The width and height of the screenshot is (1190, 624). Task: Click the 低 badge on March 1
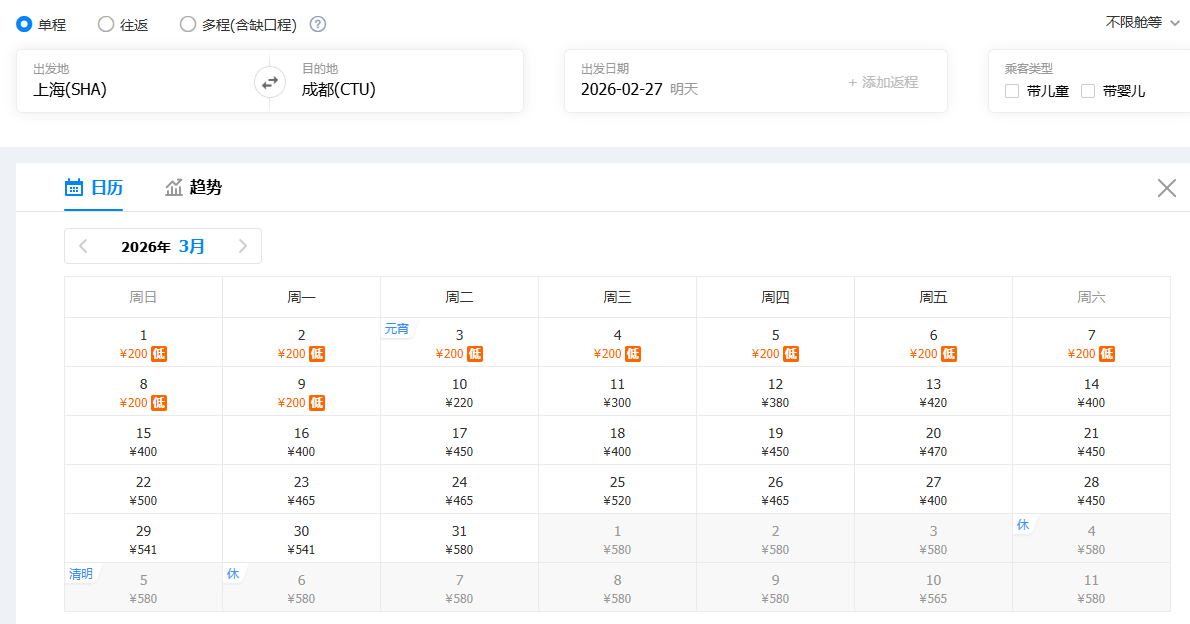point(159,354)
